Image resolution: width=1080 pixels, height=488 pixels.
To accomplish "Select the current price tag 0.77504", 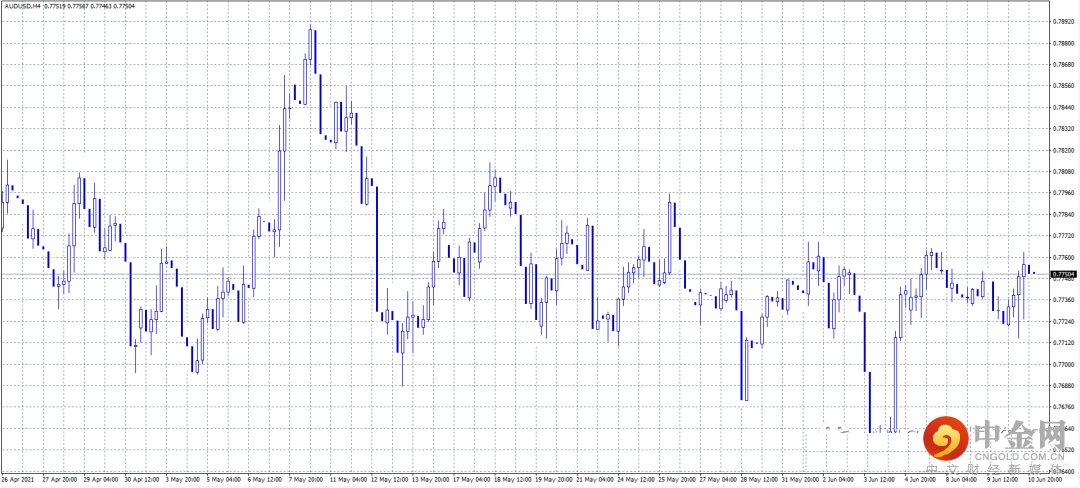I will click(x=1063, y=274).
